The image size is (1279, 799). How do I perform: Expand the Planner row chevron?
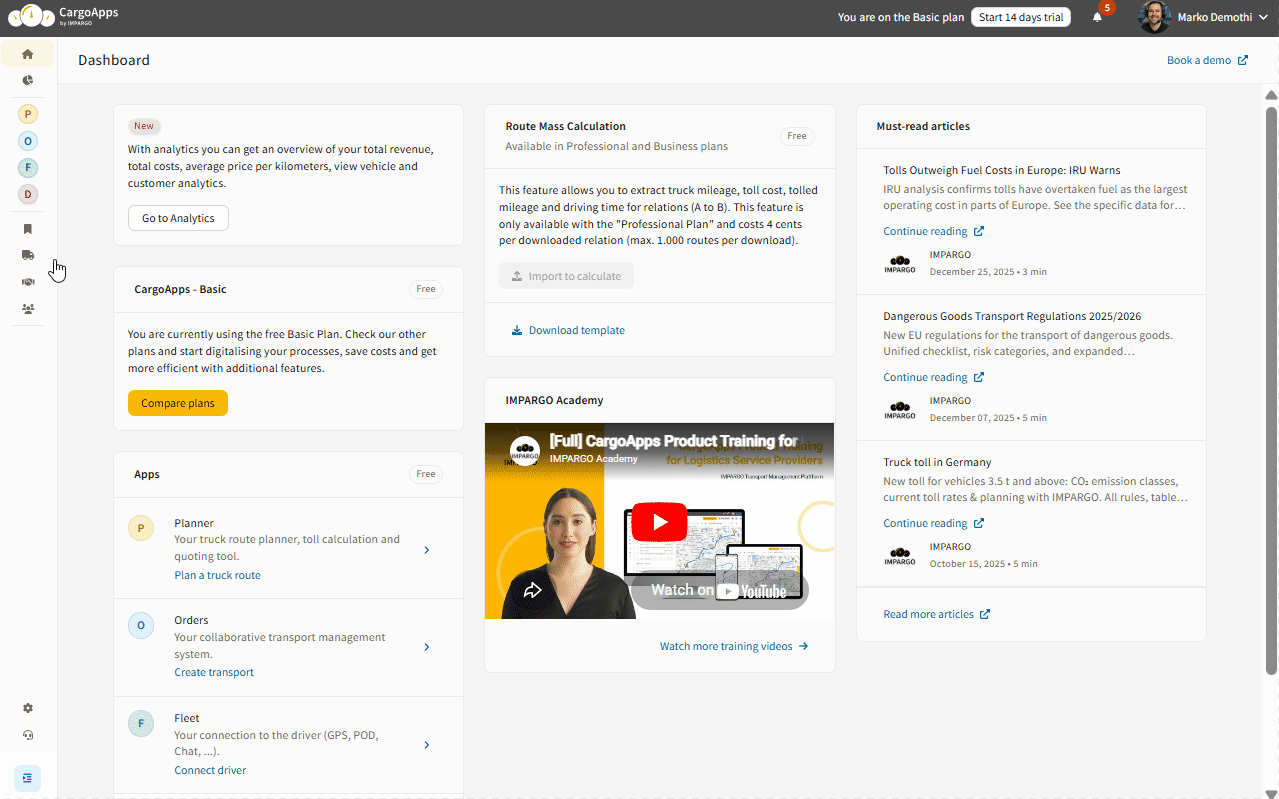(x=427, y=549)
